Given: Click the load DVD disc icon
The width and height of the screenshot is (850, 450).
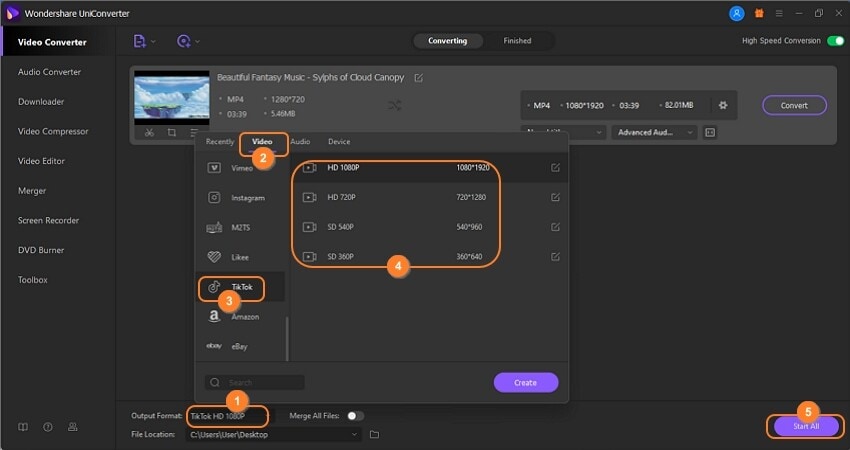Looking at the screenshot, I should click(x=184, y=41).
